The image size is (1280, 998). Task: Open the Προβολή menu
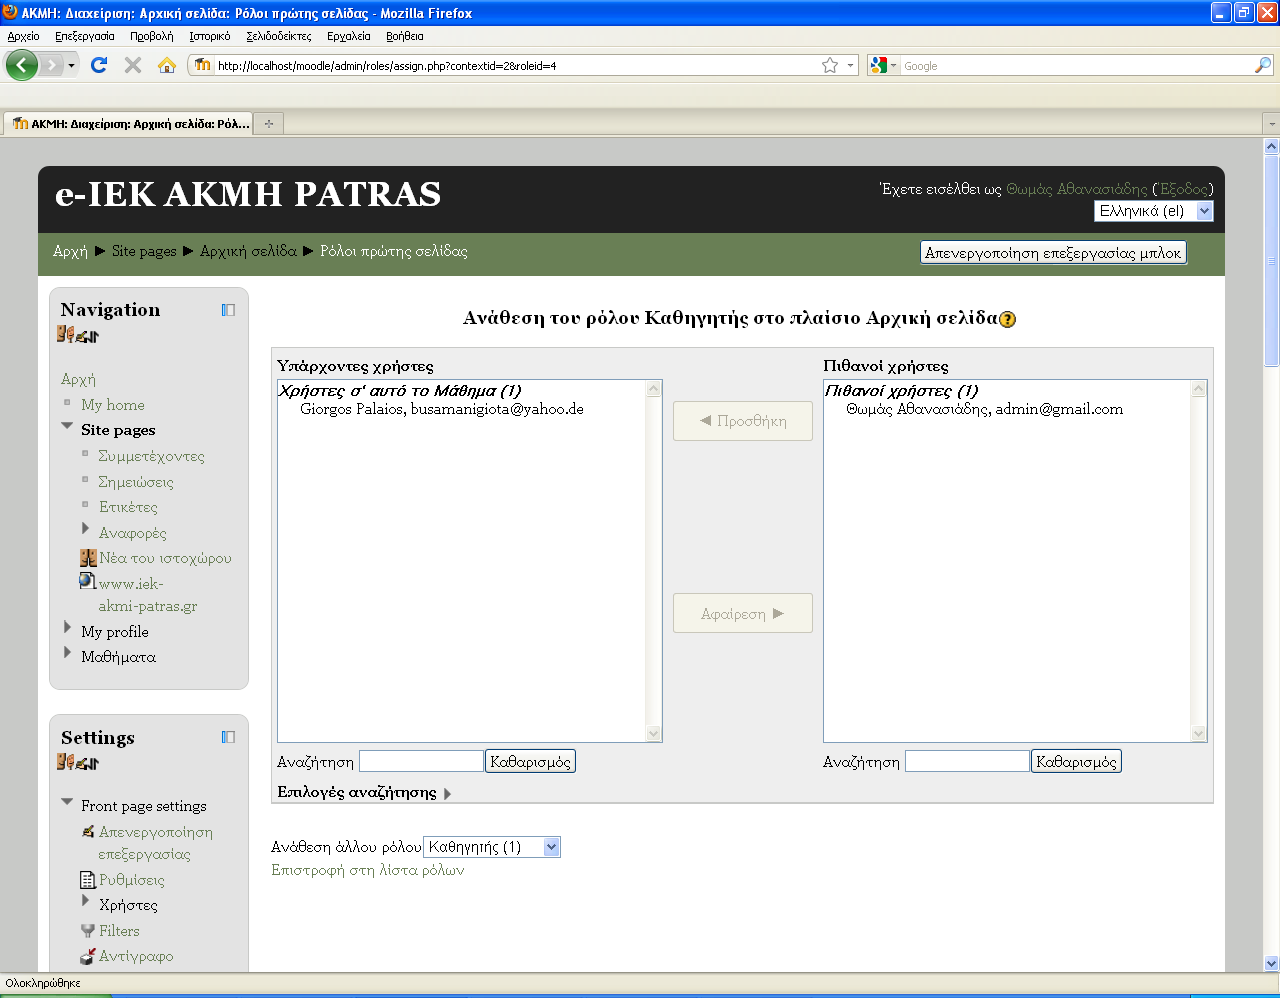click(x=151, y=36)
